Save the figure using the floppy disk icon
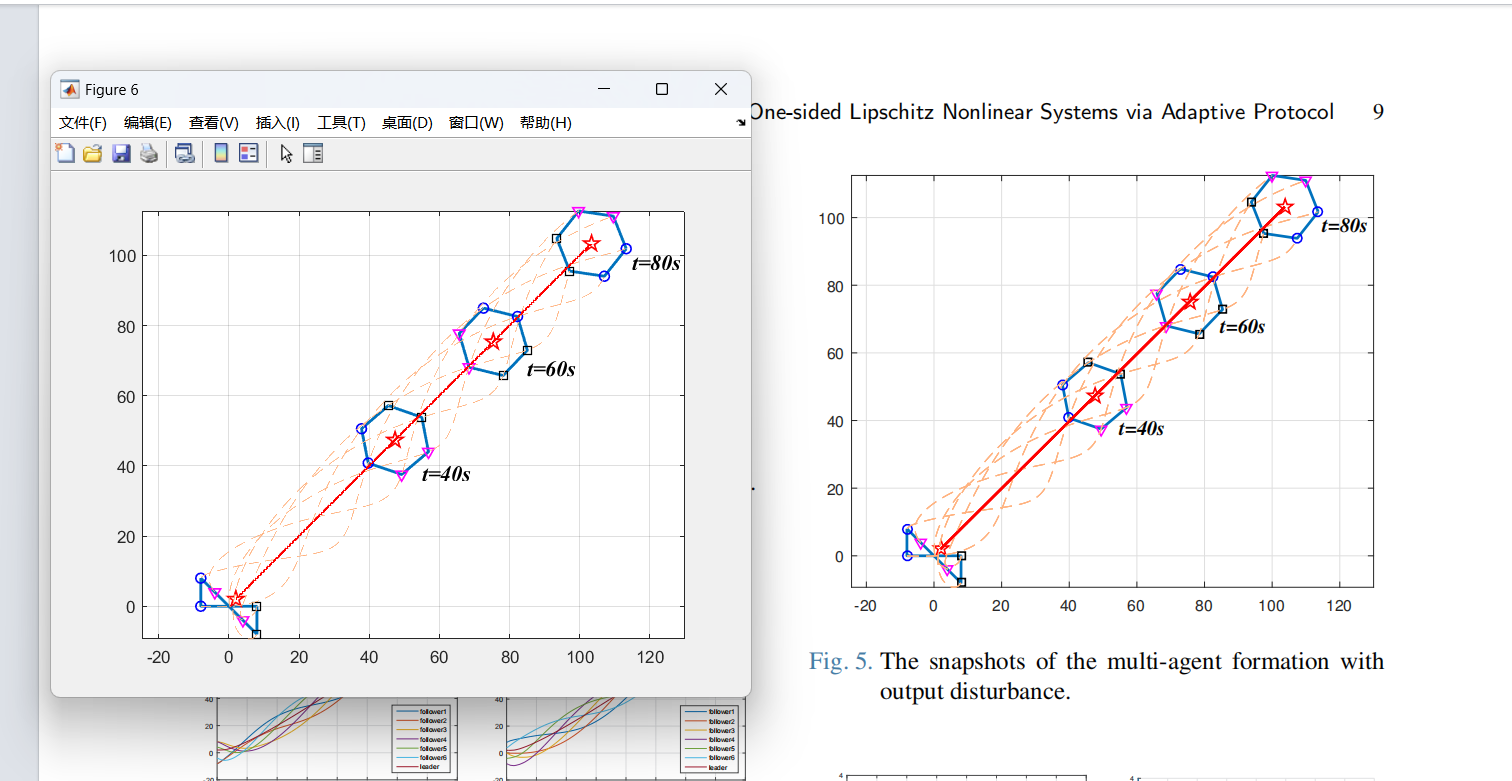This screenshot has height=781, width=1512. 121,154
